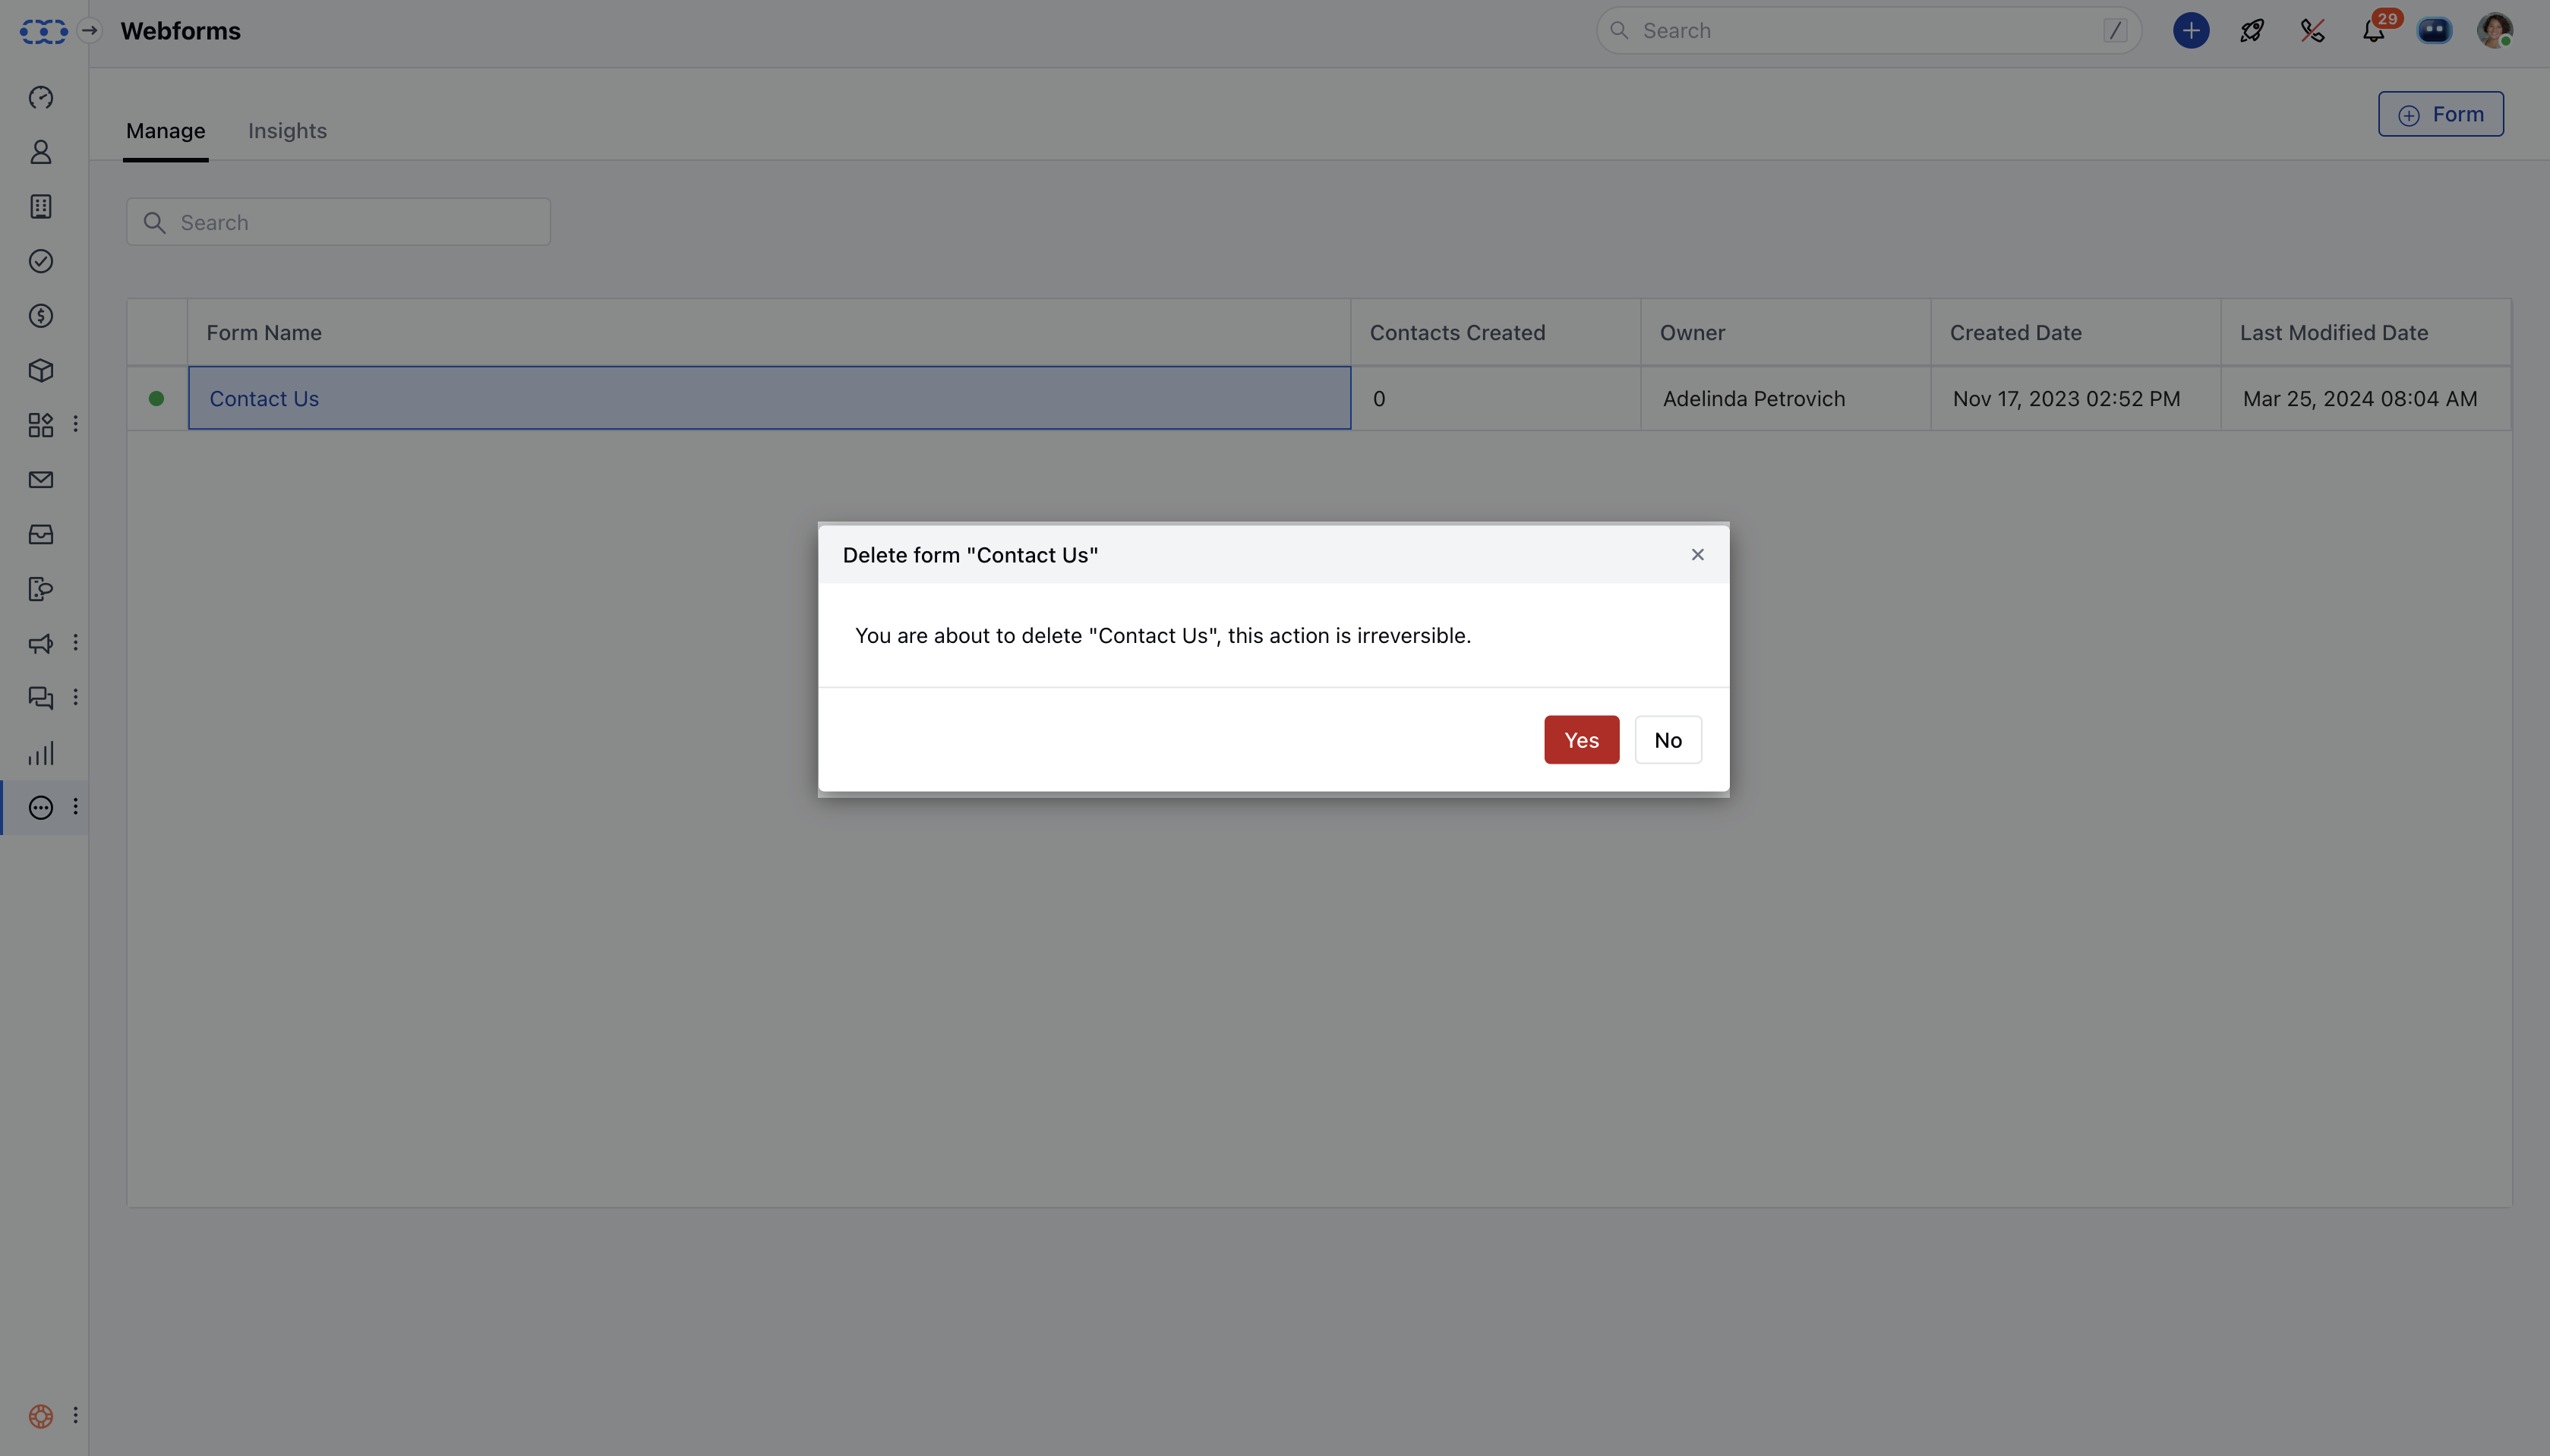Viewport: 2550px width, 1456px height.
Task: Close the Delete form dialog
Action: pyautogui.click(x=1697, y=555)
